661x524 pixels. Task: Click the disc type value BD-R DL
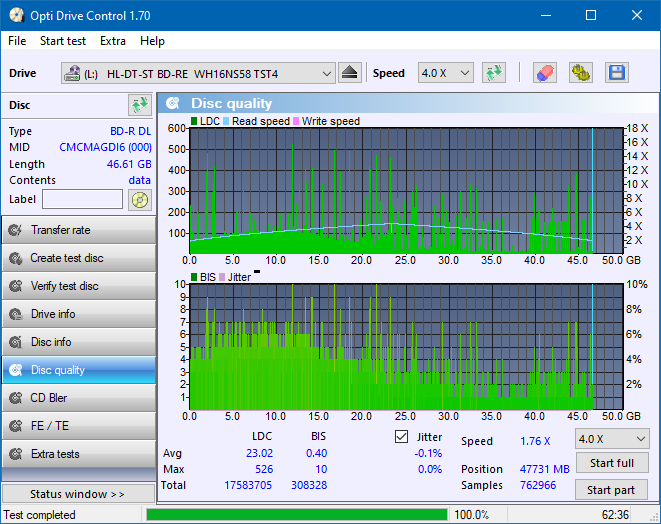point(130,131)
